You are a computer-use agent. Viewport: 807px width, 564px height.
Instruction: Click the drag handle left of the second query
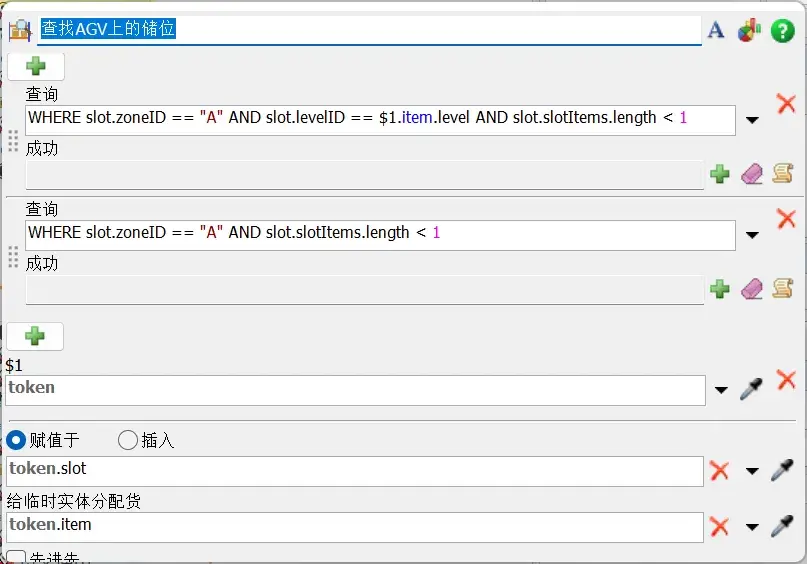[13, 258]
